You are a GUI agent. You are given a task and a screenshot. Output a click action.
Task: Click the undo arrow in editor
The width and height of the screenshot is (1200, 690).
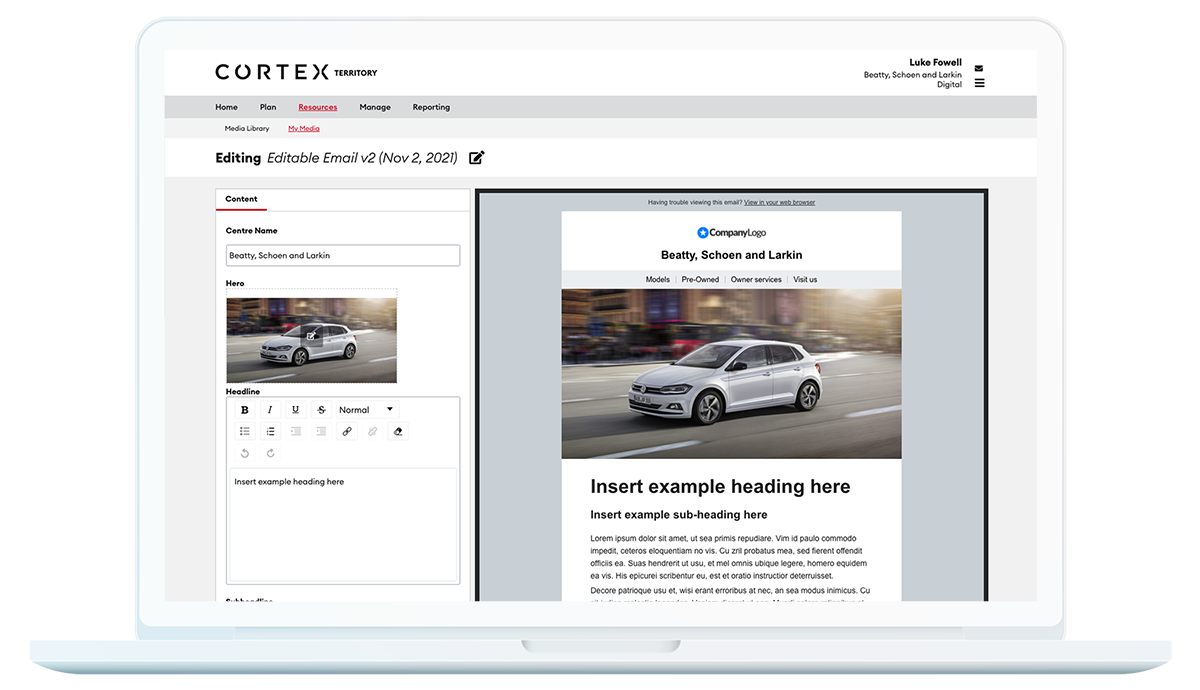(x=245, y=454)
